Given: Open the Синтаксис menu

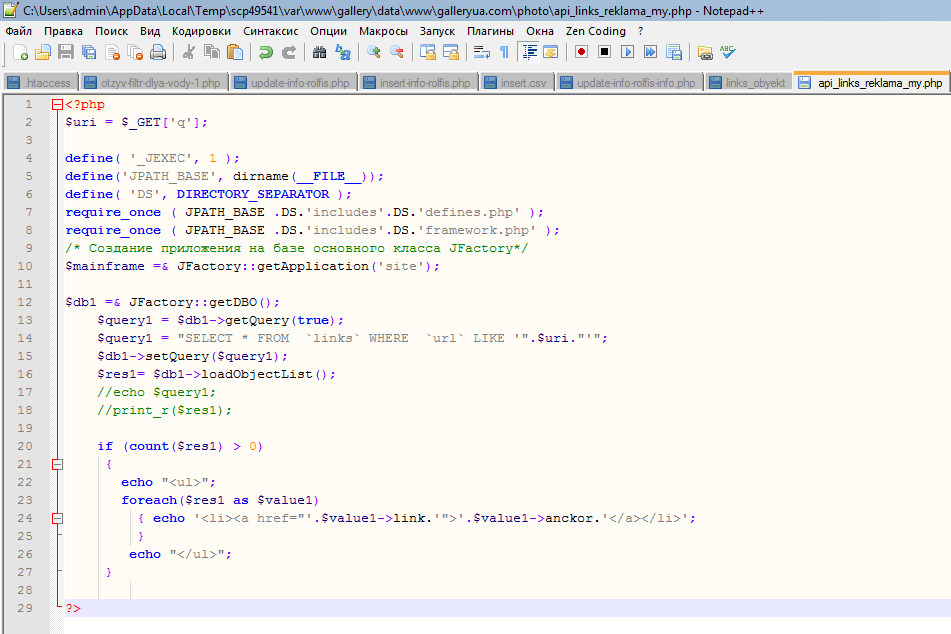Looking at the screenshot, I should [x=271, y=31].
